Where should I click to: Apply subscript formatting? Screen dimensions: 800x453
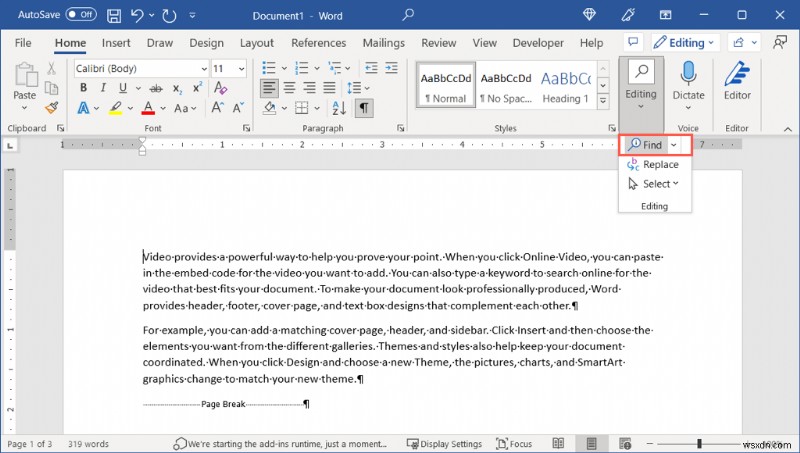pyautogui.click(x=177, y=88)
